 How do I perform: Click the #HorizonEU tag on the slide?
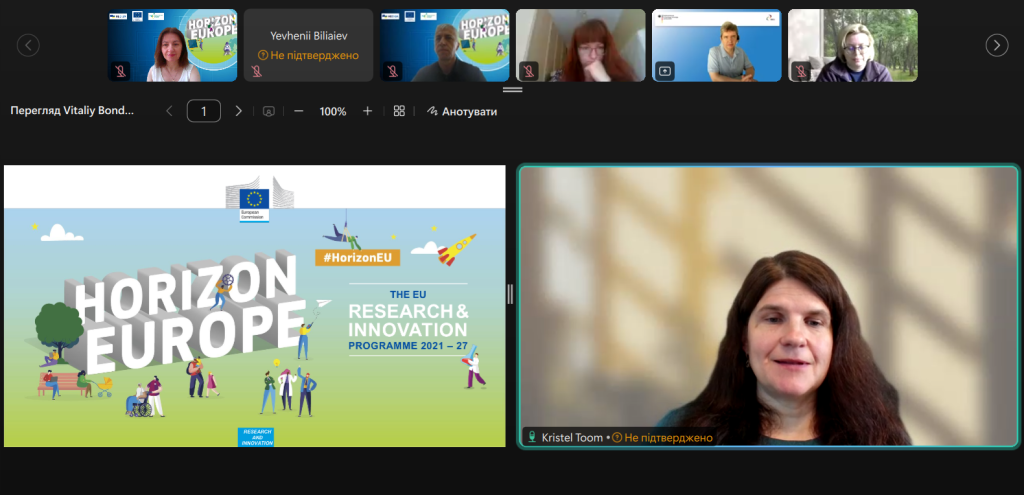point(357,257)
